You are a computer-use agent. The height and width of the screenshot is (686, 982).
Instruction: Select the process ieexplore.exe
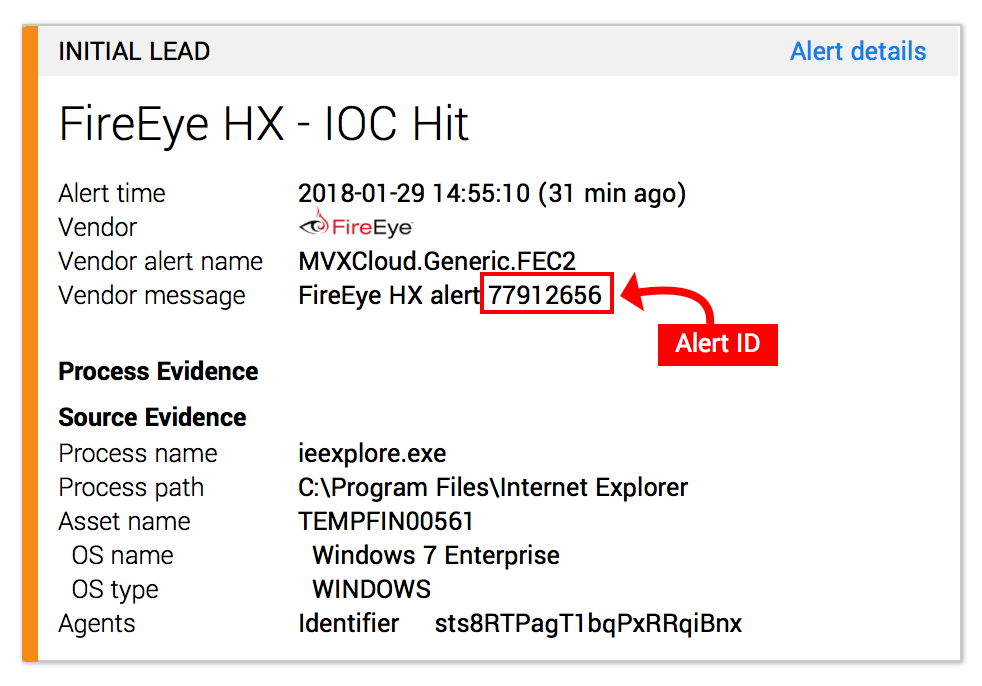click(x=372, y=454)
